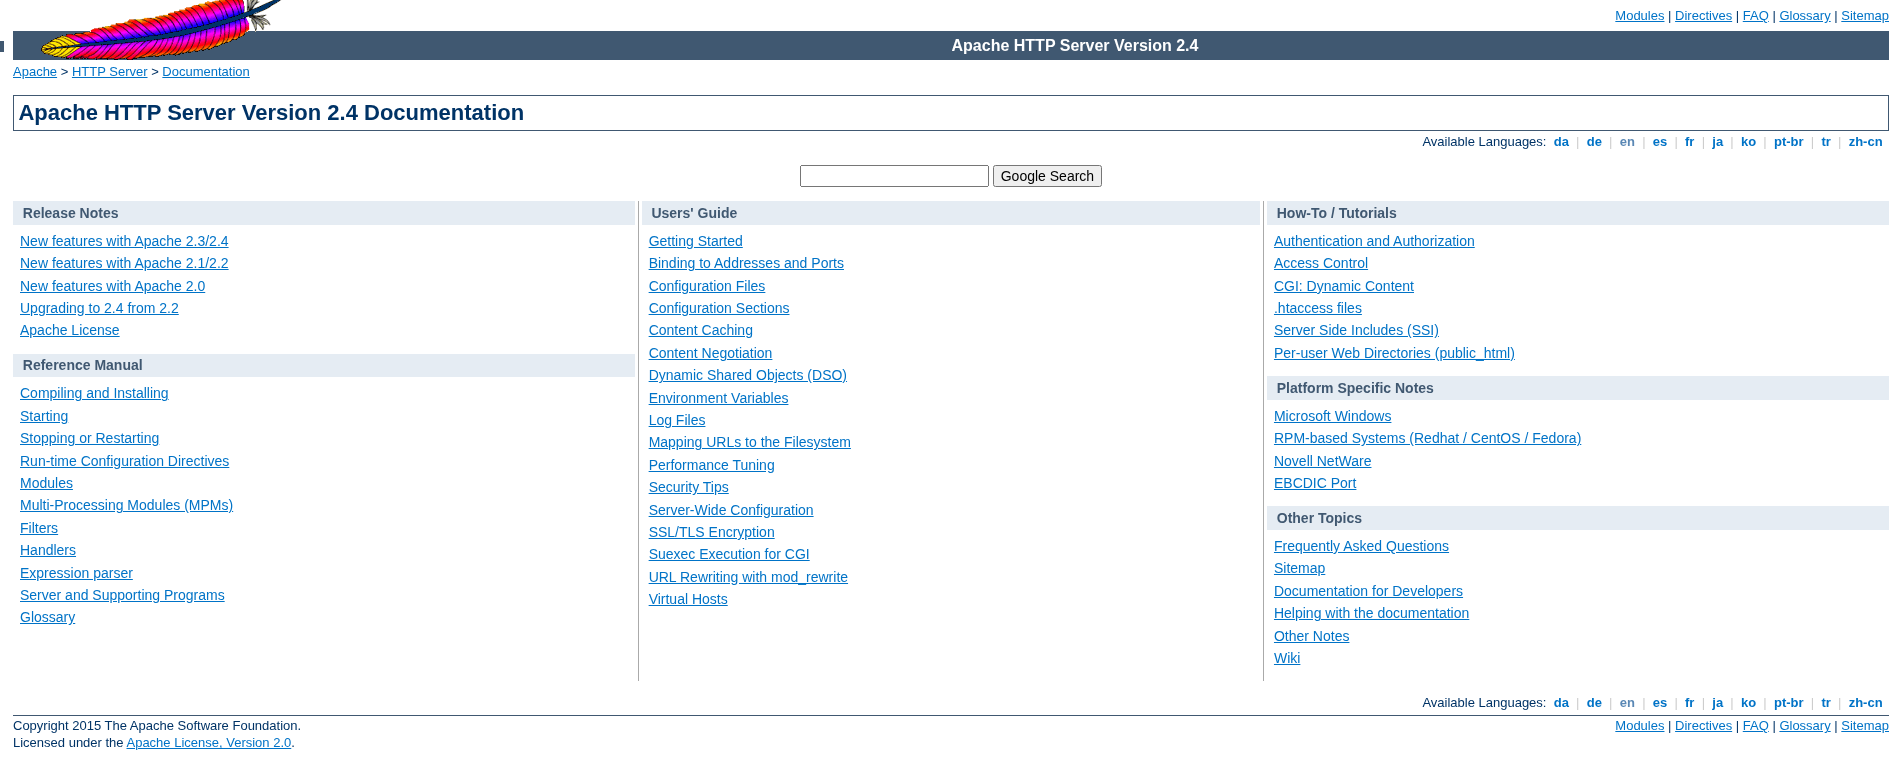Open Content Negotiation
Image resolution: width=1902 pixels, height=780 pixels.
(710, 353)
